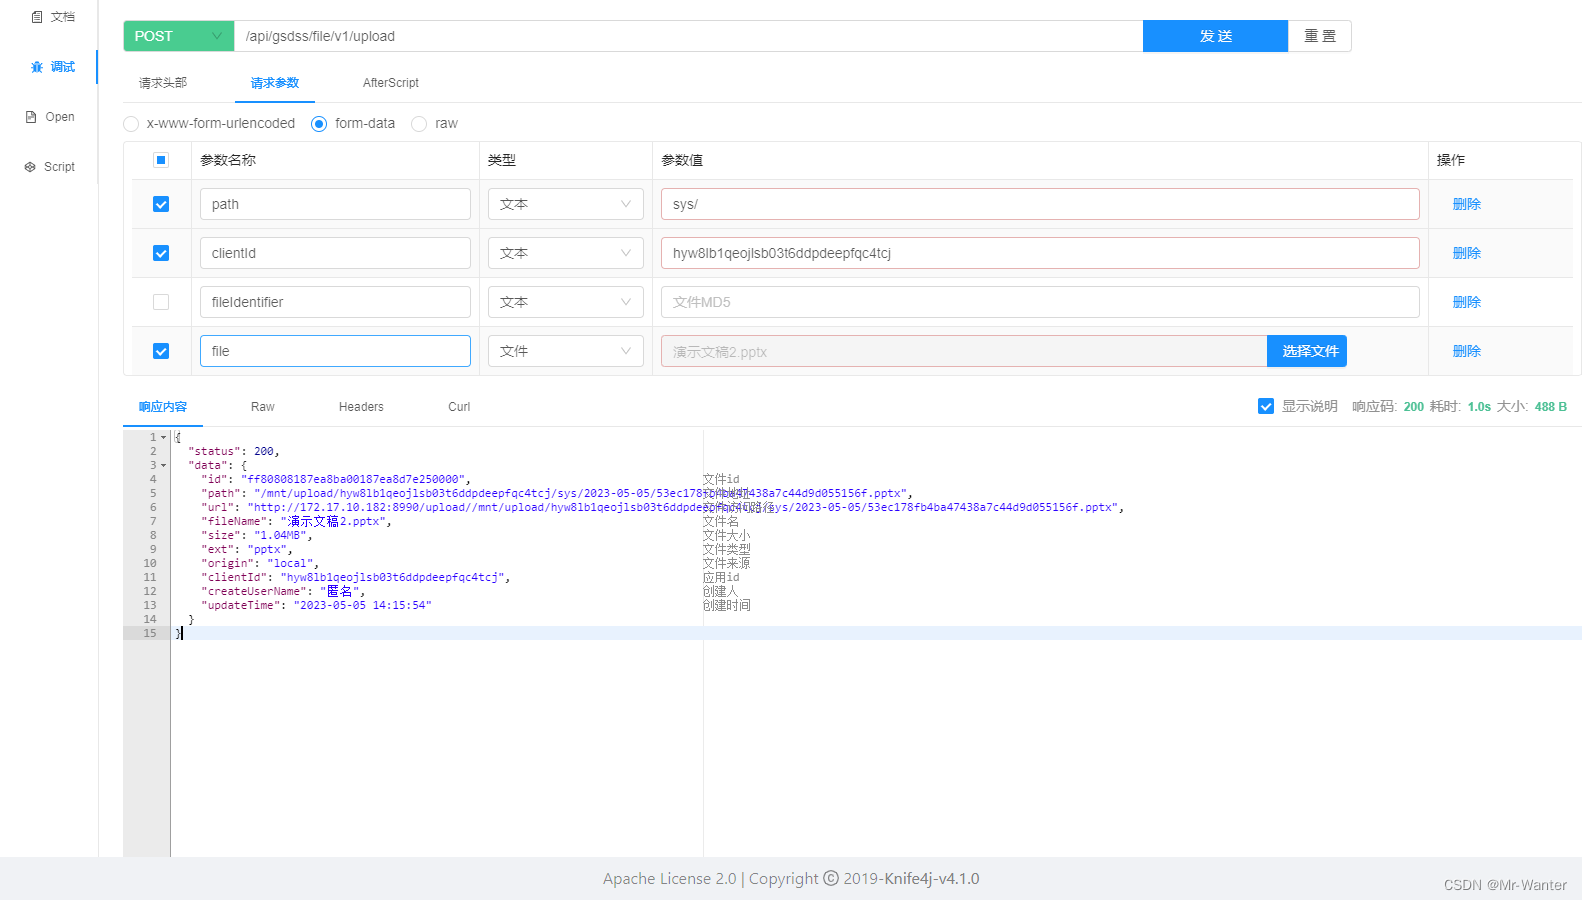Delete the fileIdentifier parameter row
The width and height of the screenshot is (1582, 900).
[1467, 302]
